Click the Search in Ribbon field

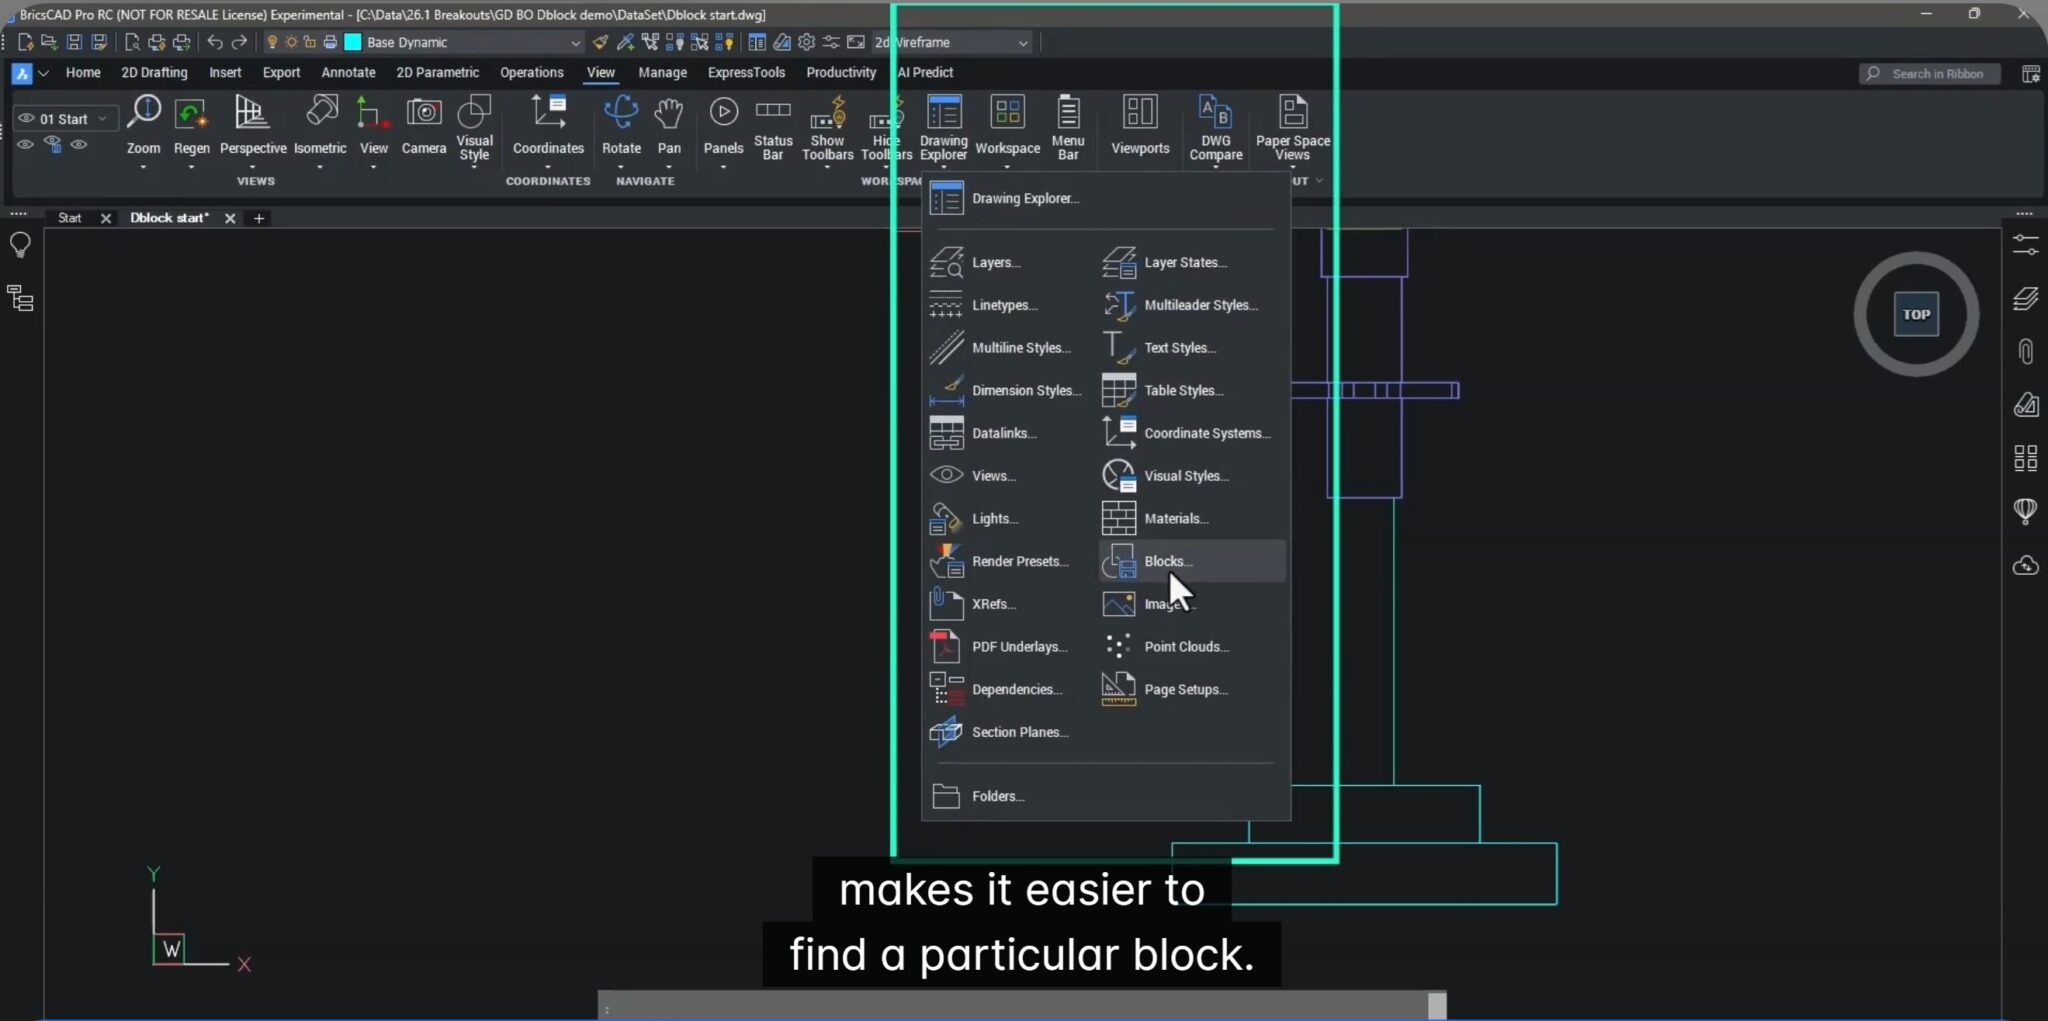tap(1929, 73)
